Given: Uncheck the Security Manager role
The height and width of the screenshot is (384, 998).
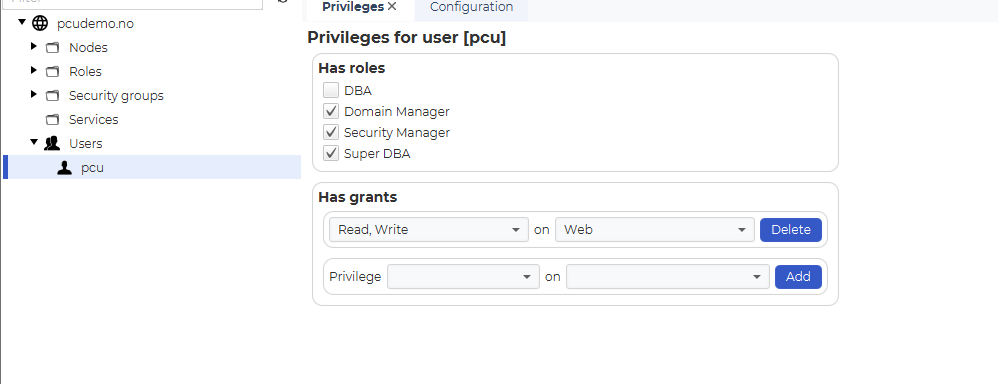Looking at the screenshot, I should click(x=331, y=132).
